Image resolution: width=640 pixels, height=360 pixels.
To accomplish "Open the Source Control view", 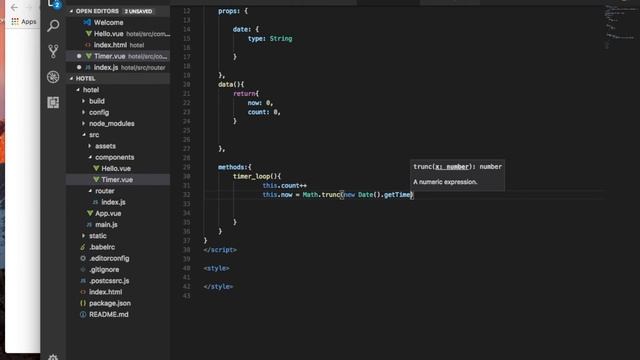I will [53, 51].
